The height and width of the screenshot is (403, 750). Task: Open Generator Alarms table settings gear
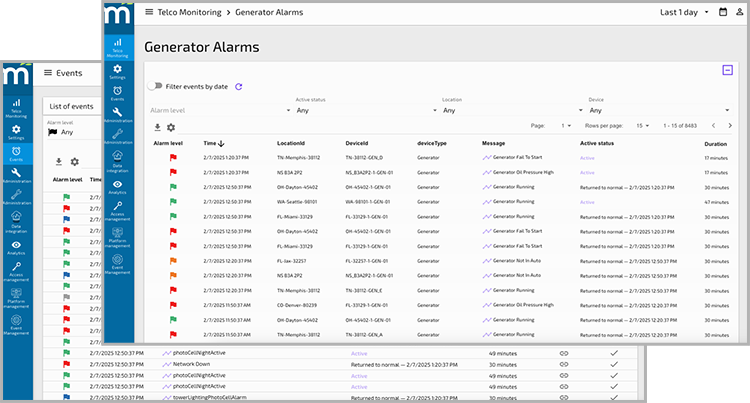coord(171,127)
